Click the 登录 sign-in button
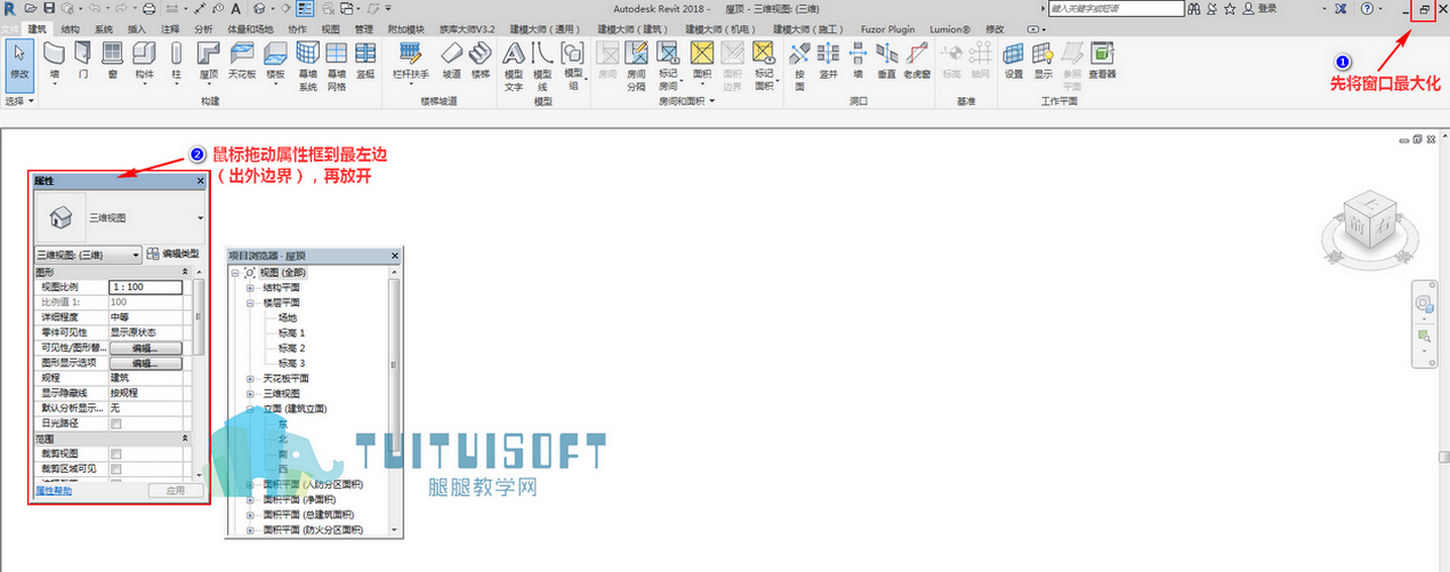1450x572 pixels. click(x=1261, y=8)
